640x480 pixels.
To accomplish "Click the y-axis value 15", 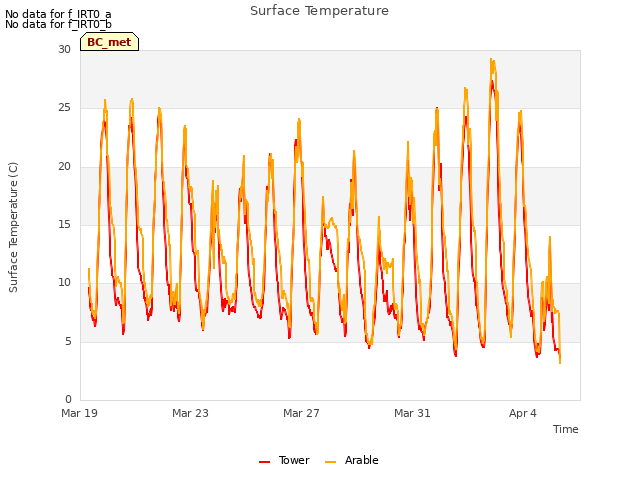I will pyautogui.click(x=64, y=224).
